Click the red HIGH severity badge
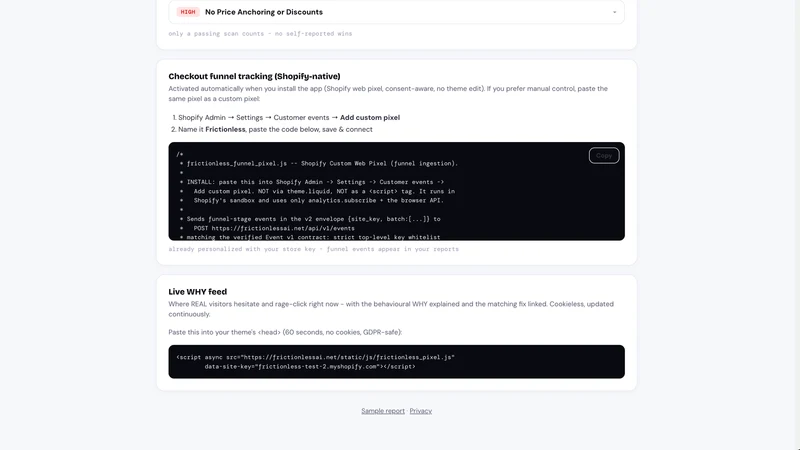 pyautogui.click(x=188, y=12)
